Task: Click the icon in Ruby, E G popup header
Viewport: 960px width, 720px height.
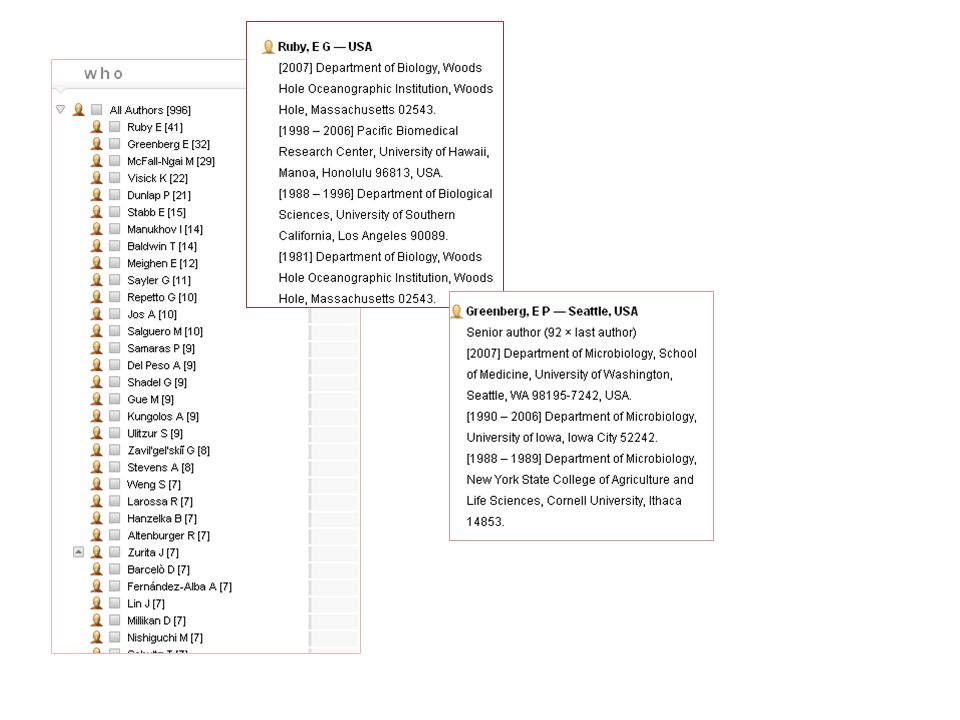Action: pyautogui.click(x=268, y=47)
